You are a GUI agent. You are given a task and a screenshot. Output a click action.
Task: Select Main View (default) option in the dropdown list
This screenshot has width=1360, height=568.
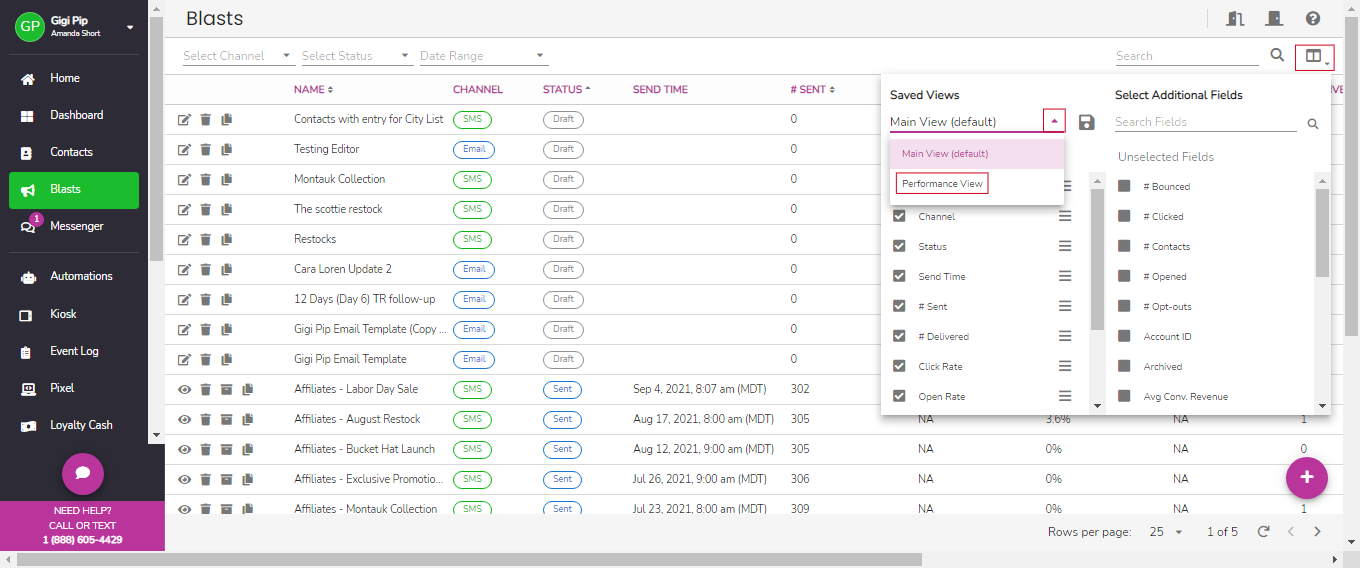click(x=977, y=154)
